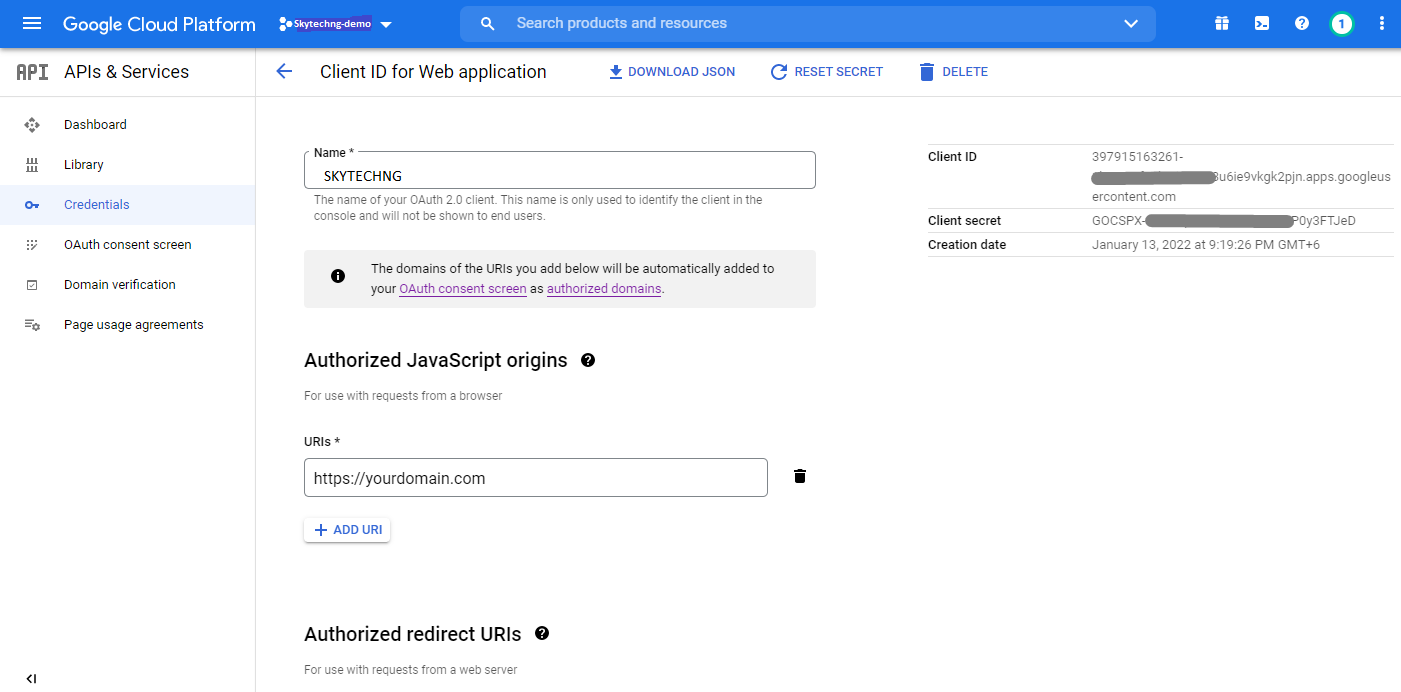This screenshot has height=692, width=1401.
Task: Open the three-dot settings menu
Action: pos(1382,23)
